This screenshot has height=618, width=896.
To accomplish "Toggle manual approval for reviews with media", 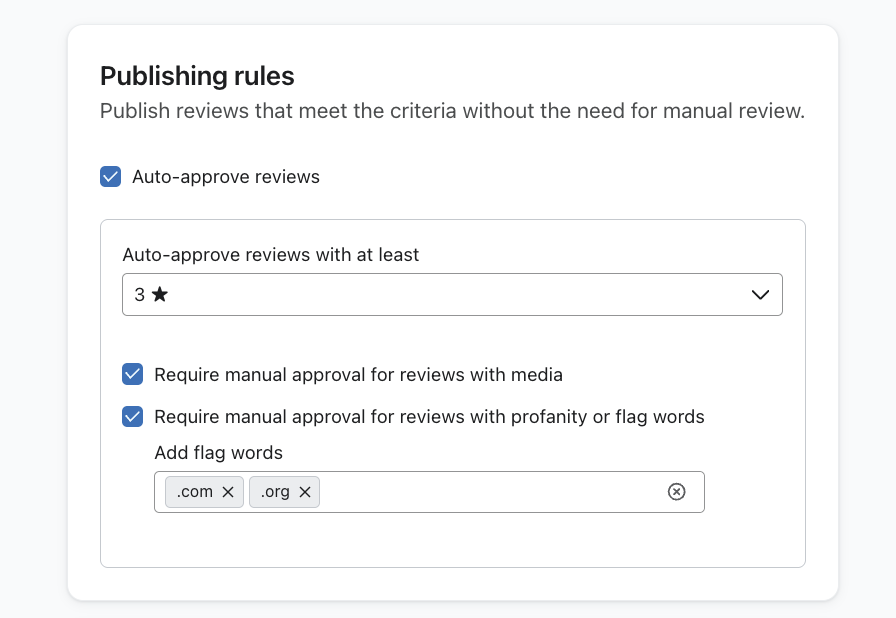I will tap(133, 375).
